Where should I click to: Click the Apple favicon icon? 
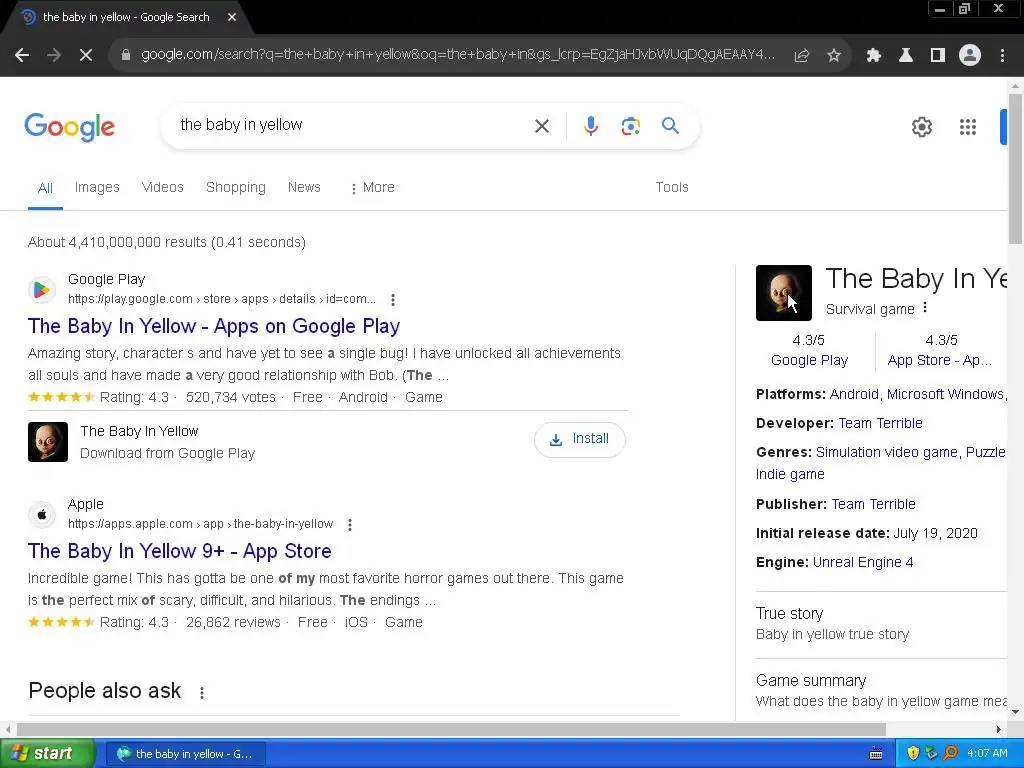(41, 515)
